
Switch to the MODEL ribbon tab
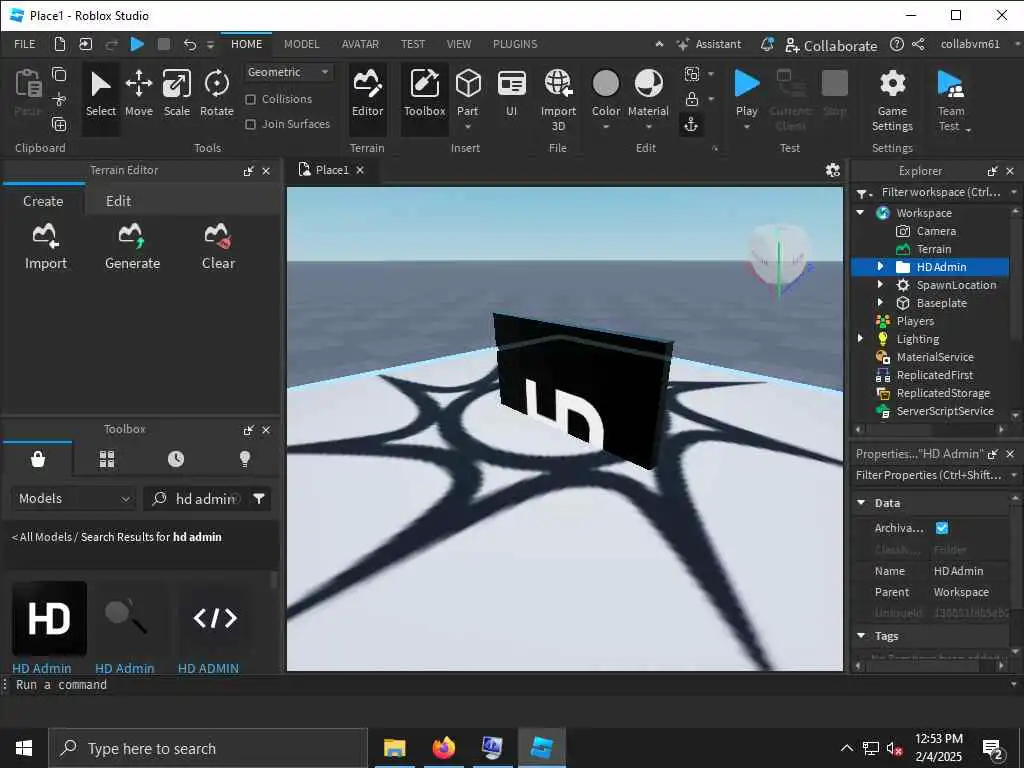point(301,44)
